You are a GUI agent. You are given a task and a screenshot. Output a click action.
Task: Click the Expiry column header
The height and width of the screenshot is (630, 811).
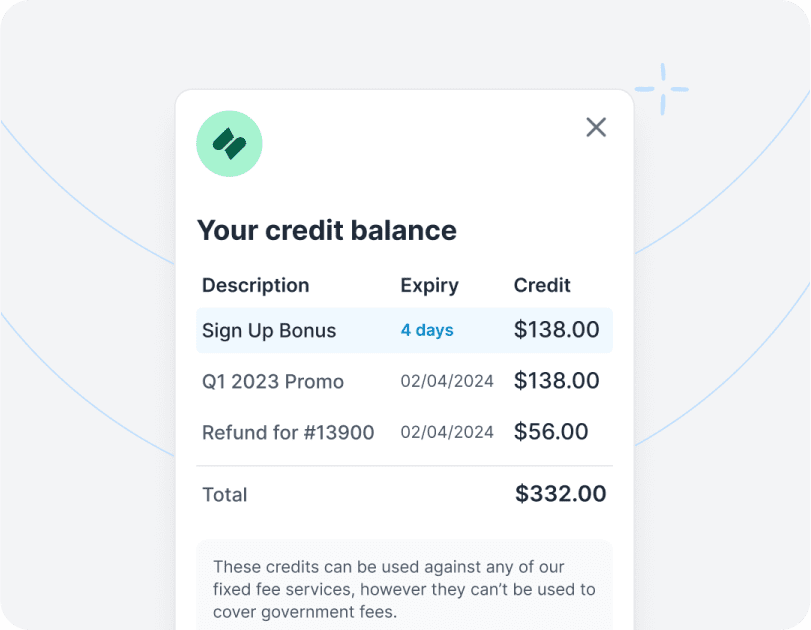[429, 285]
